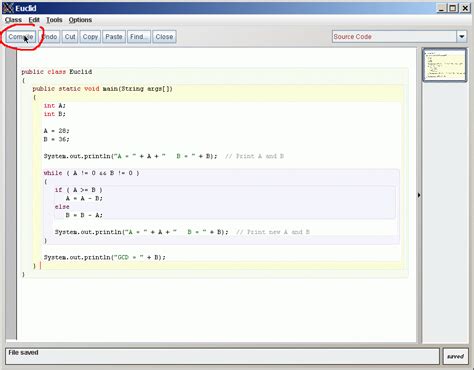Screen dimensions: 474x370
Task: Click the 'File saved' status message
Action: [23, 353]
